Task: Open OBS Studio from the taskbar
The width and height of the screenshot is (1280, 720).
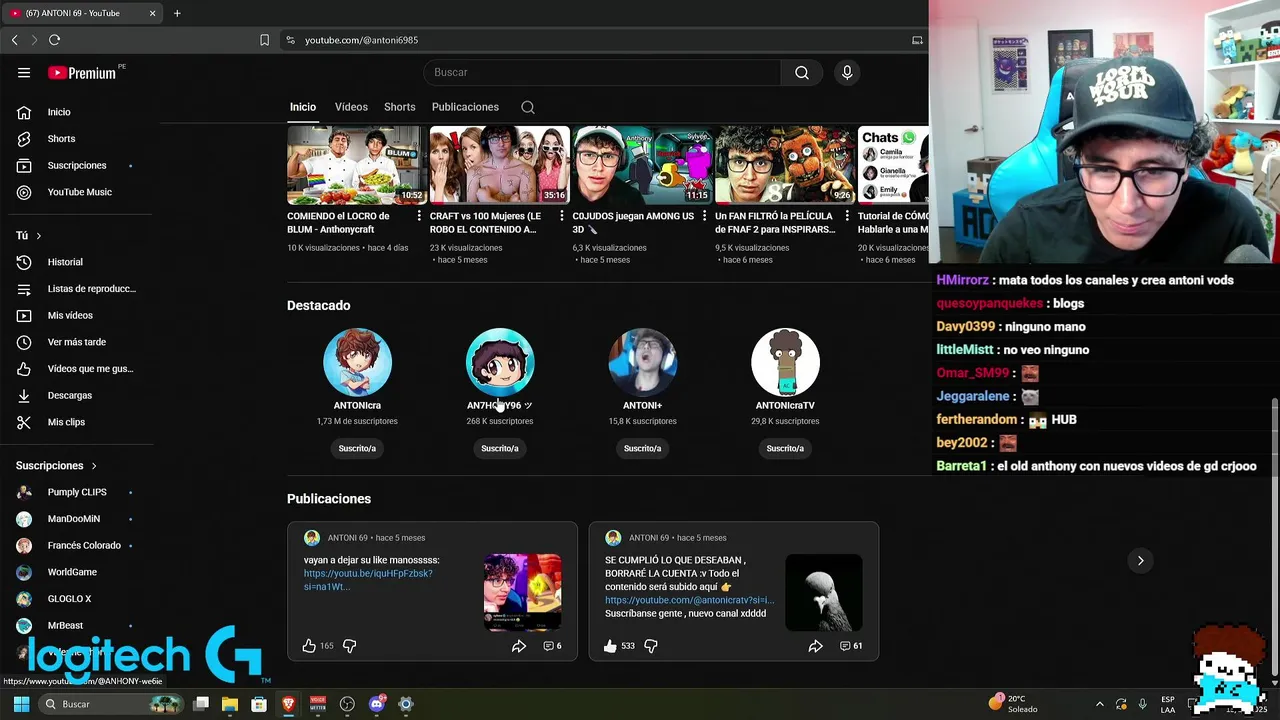Action: (347, 704)
